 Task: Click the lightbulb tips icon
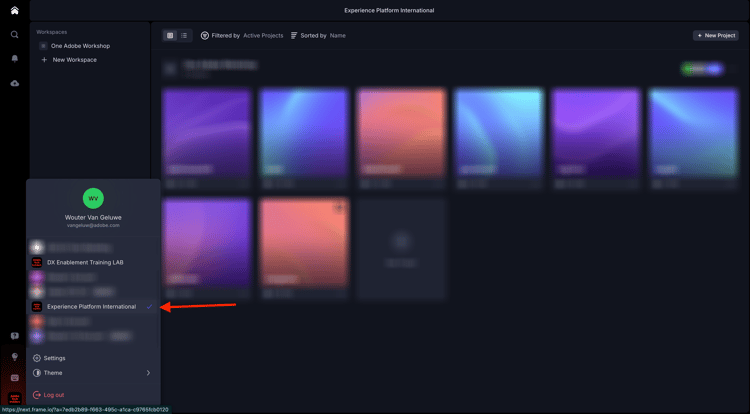pyautogui.click(x=14, y=357)
